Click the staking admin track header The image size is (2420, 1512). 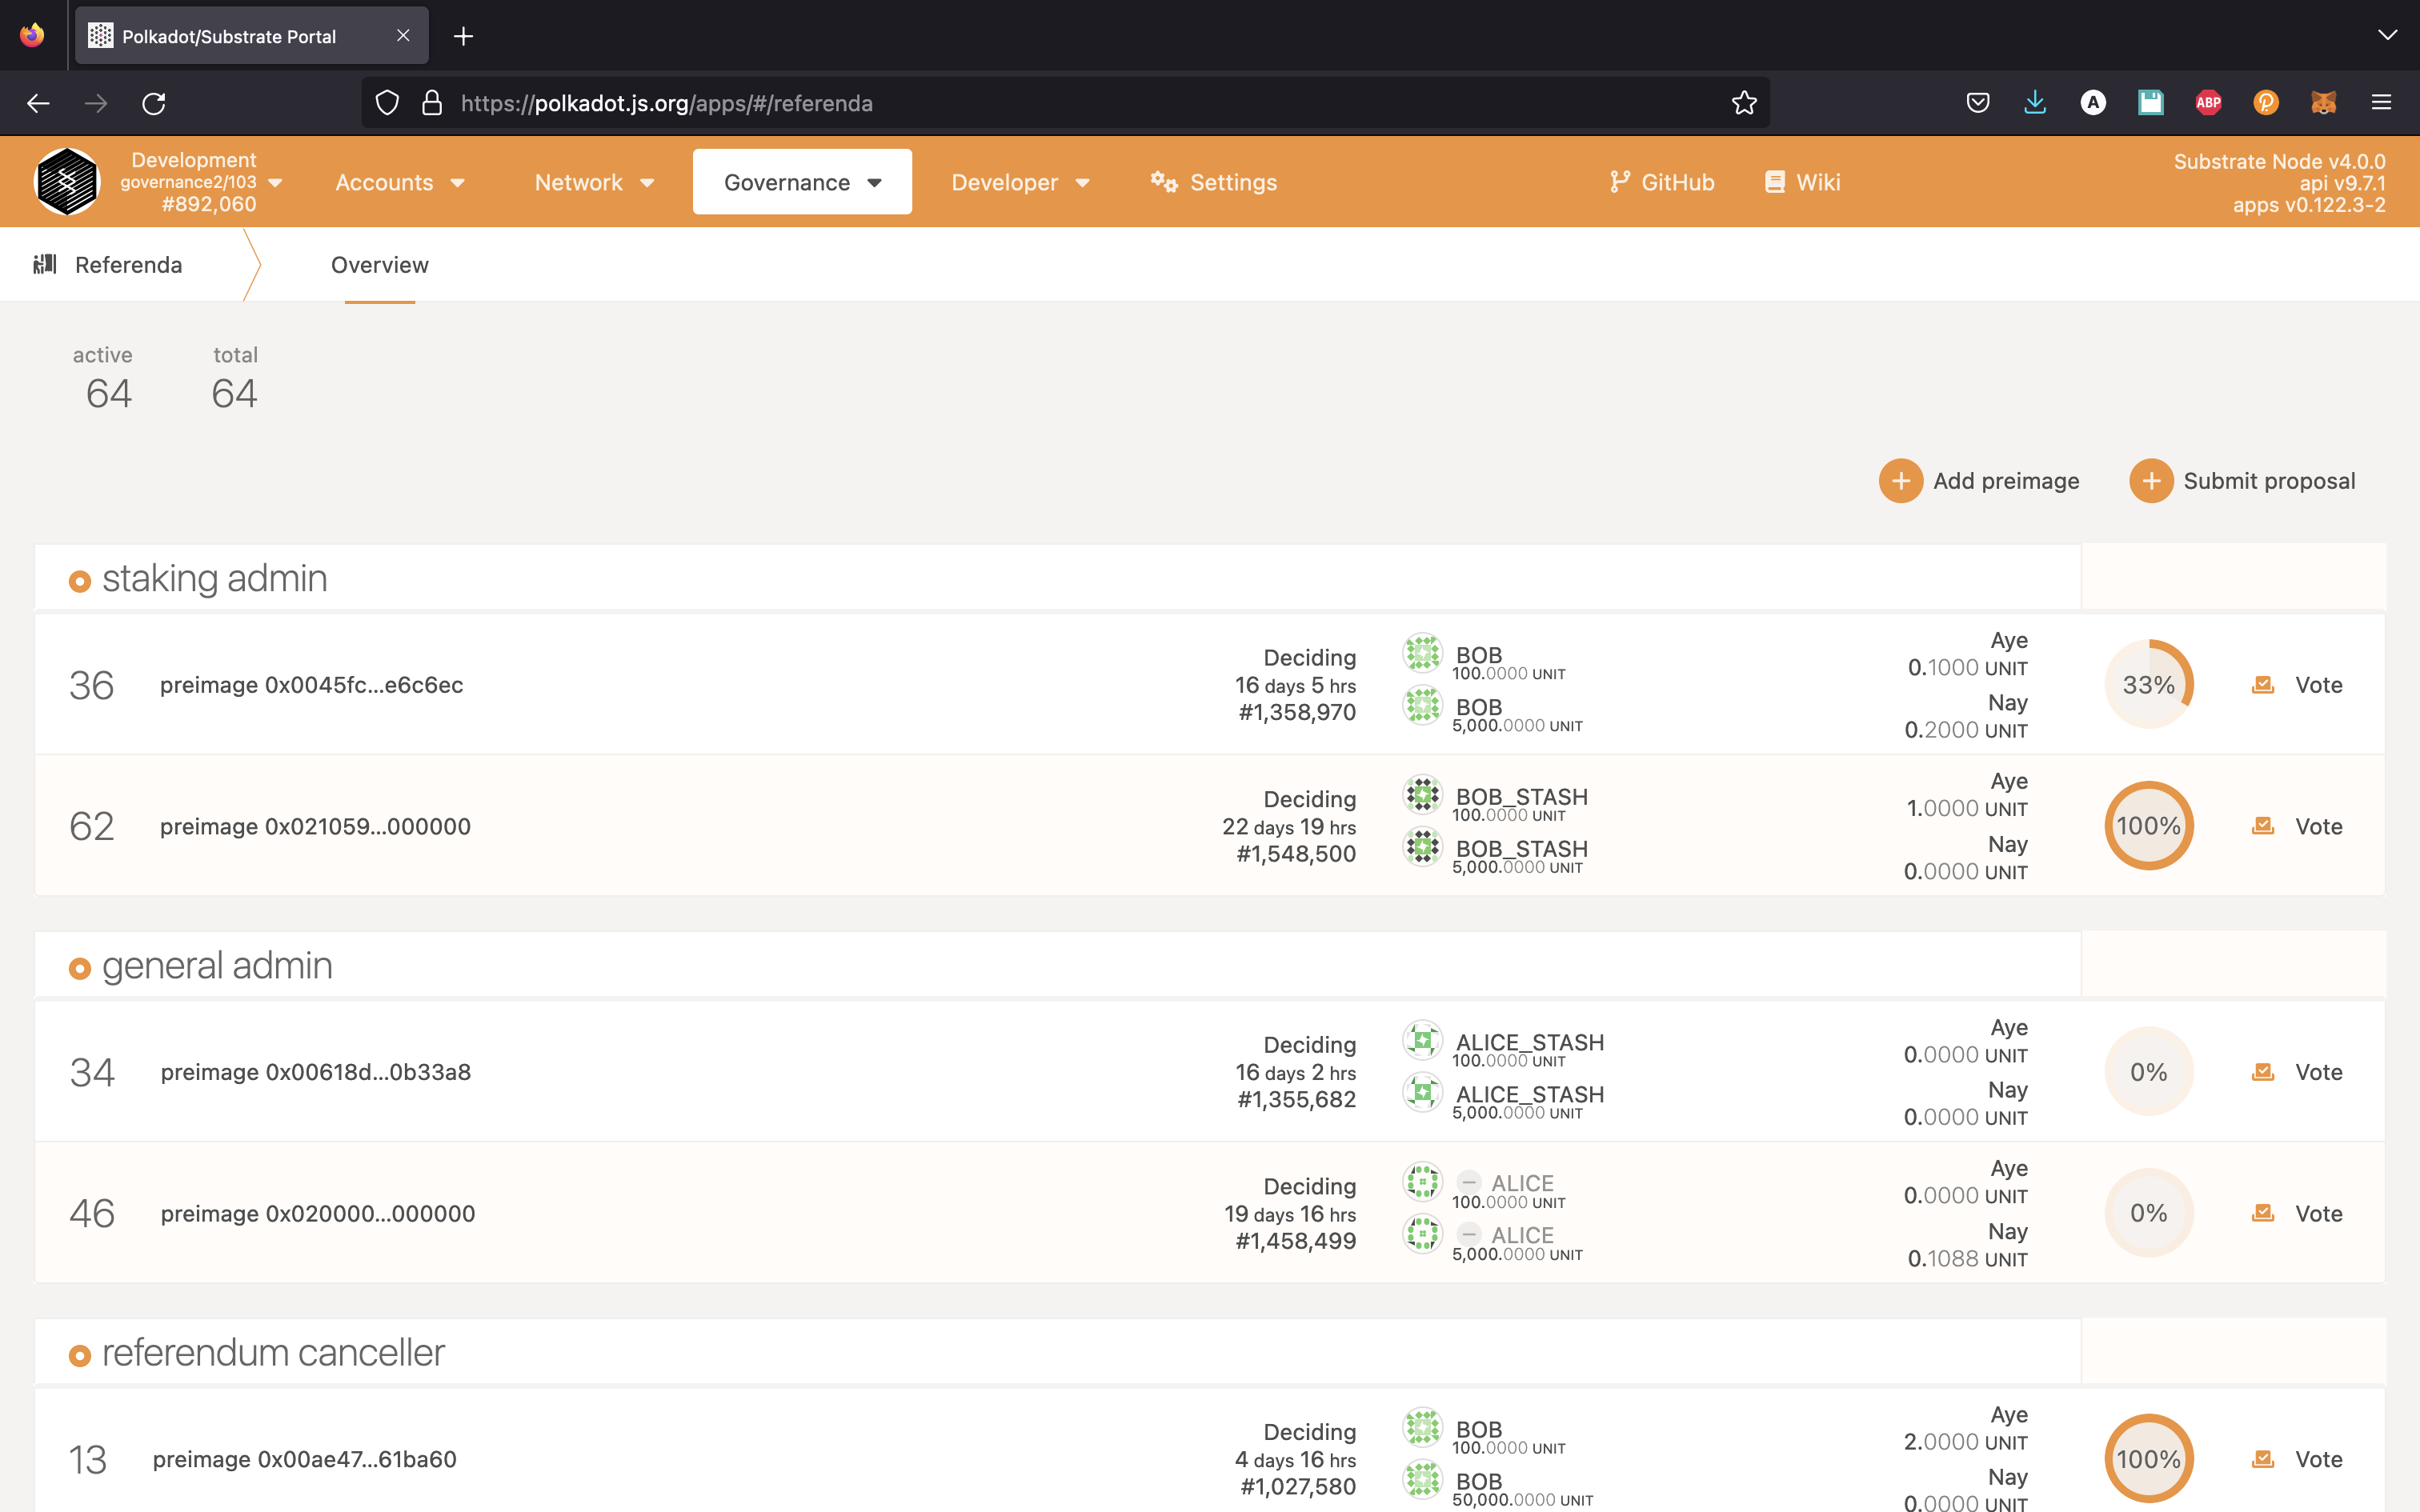click(214, 579)
